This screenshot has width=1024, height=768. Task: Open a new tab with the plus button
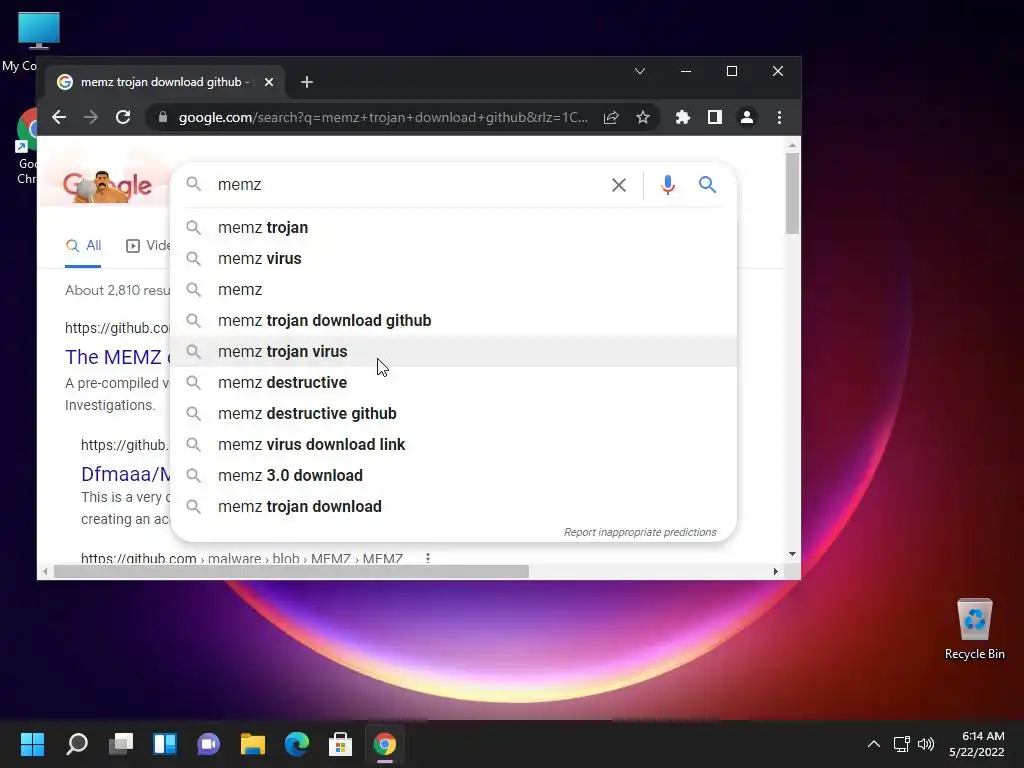pos(307,82)
